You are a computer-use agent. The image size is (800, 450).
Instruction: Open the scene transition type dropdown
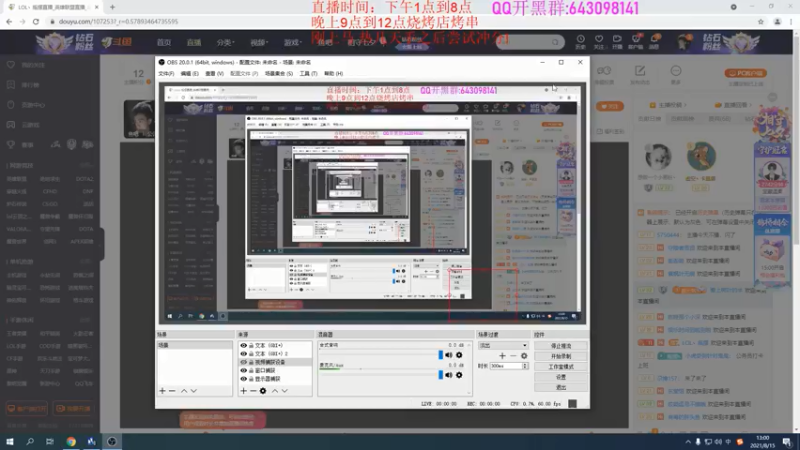503,345
